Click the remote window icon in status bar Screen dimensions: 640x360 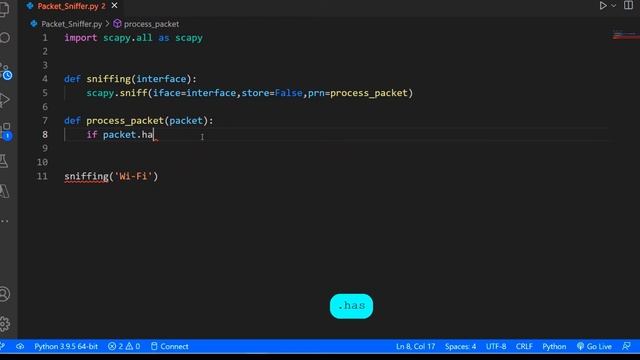(x=2, y=347)
